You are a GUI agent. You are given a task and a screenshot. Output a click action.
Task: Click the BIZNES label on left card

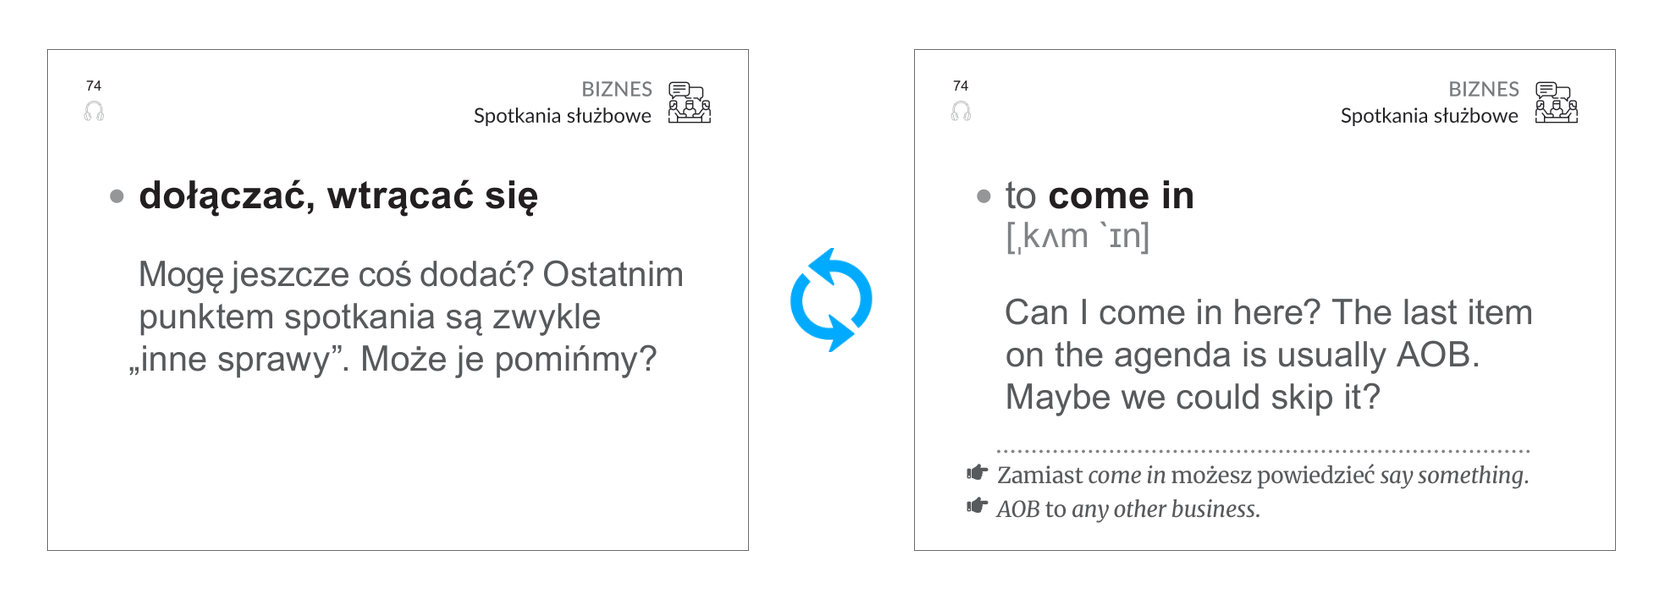click(x=616, y=89)
